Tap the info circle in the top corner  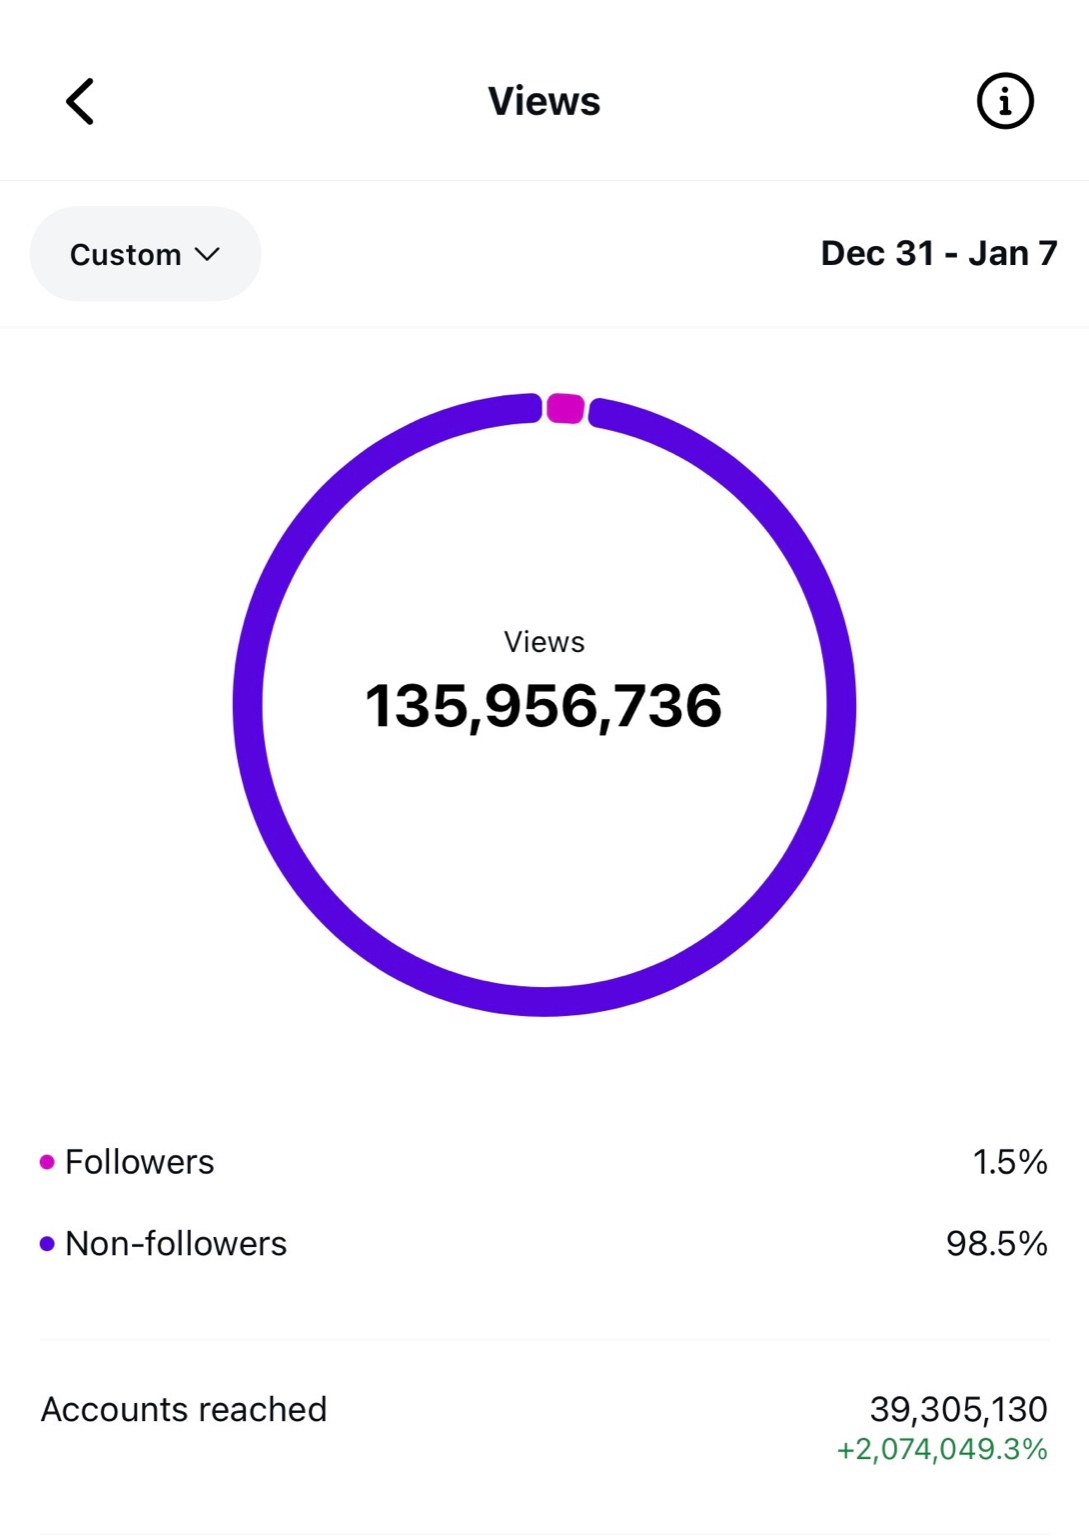[1003, 100]
